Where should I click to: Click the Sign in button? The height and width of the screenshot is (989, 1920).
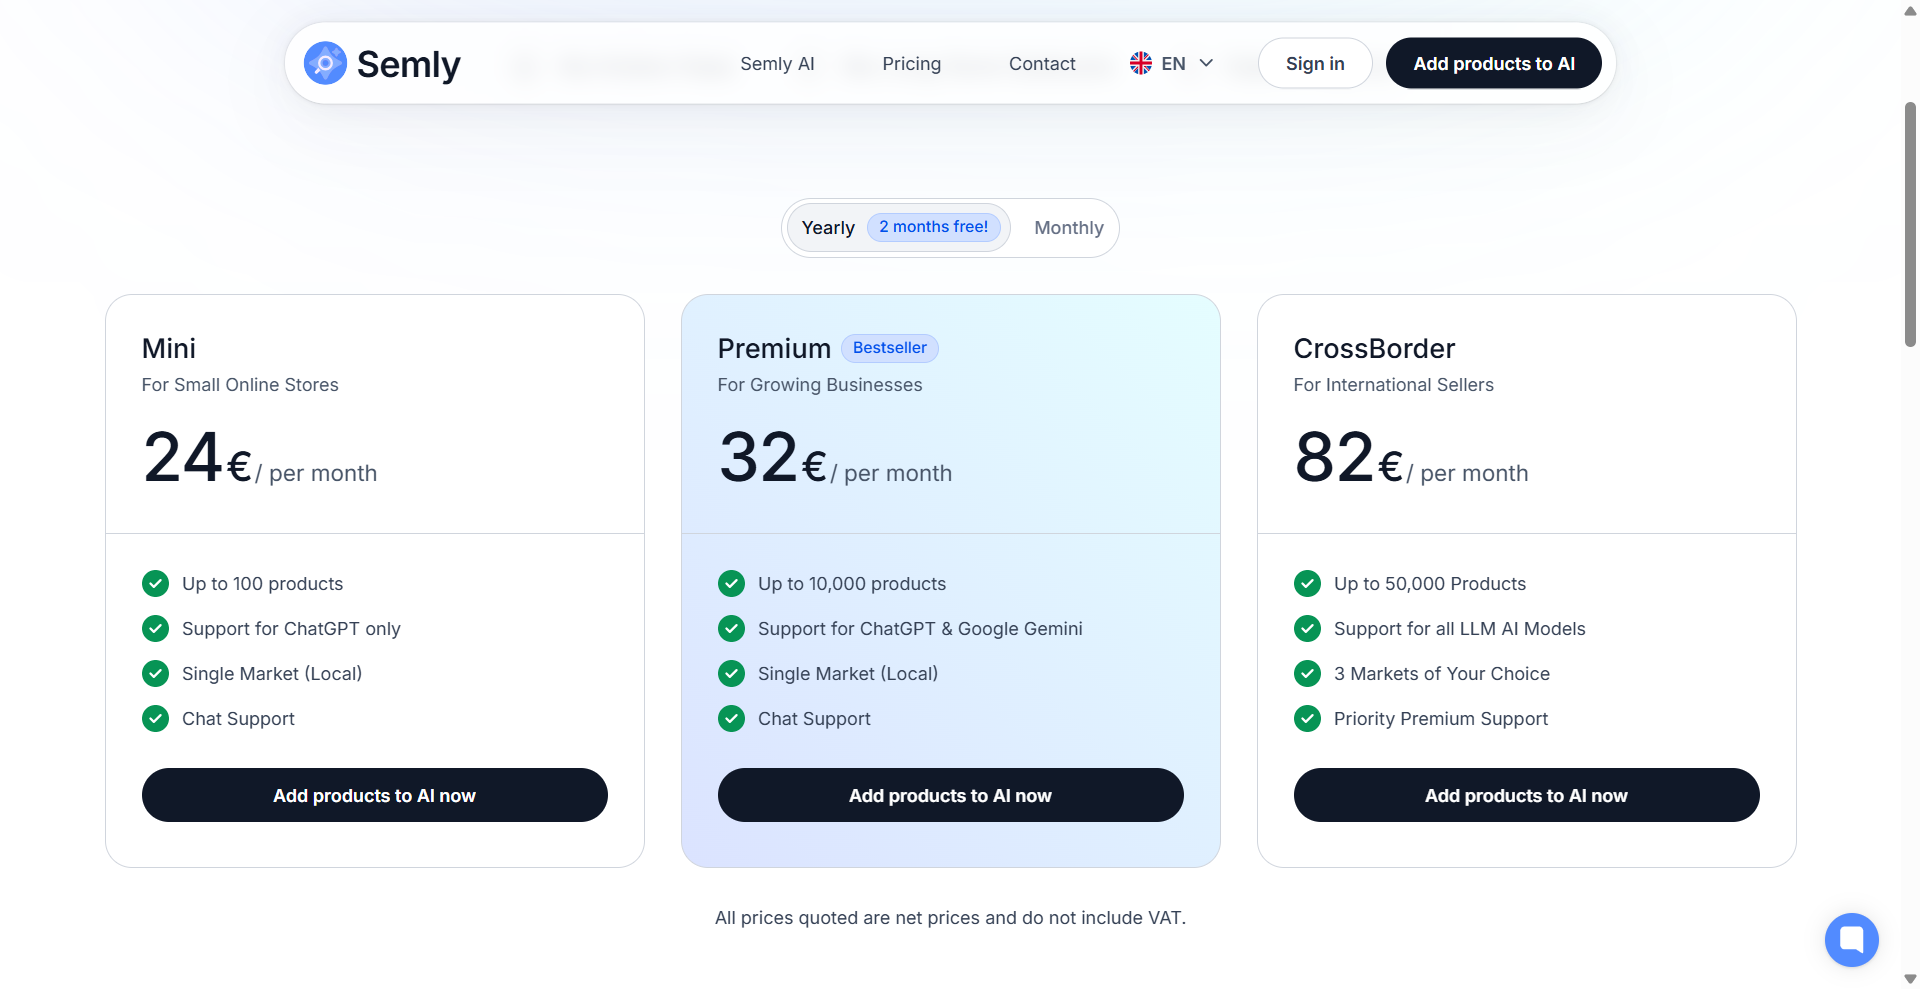(x=1315, y=63)
